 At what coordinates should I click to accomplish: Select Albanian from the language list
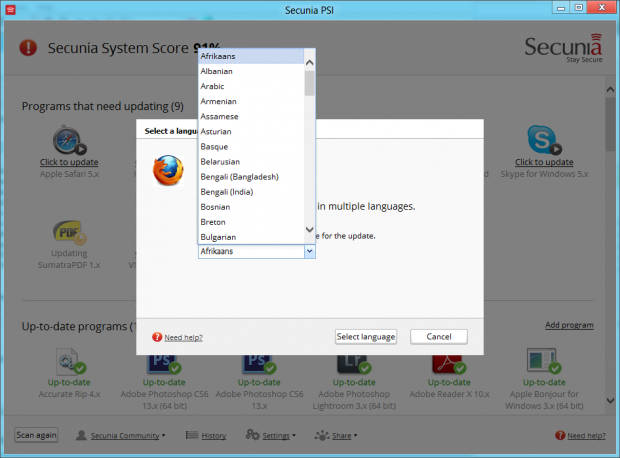click(220, 72)
